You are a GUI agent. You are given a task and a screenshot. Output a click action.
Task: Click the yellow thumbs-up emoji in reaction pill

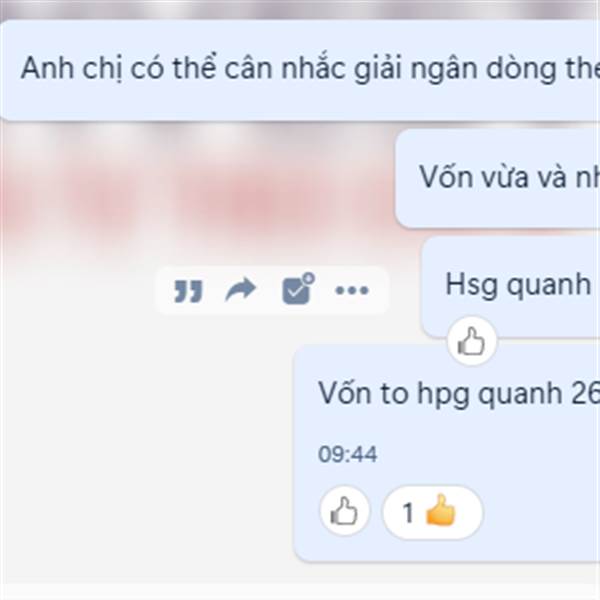(441, 511)
